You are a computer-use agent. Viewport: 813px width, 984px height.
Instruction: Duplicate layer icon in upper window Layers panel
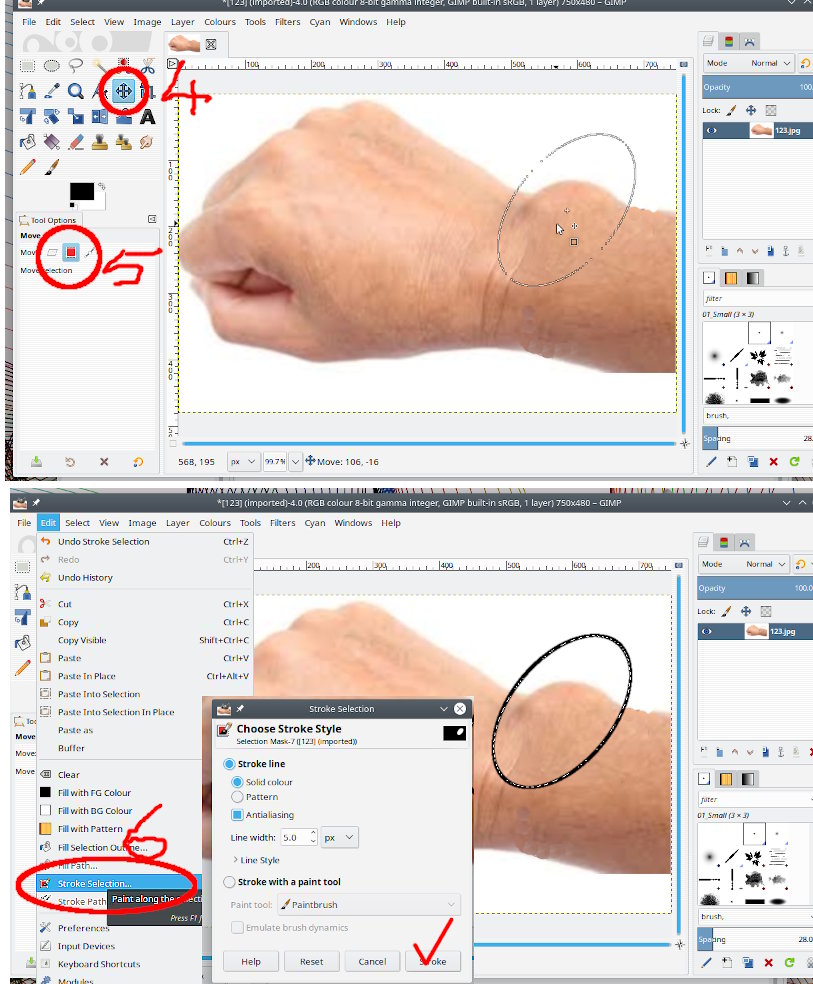pyautogui.click(x=770, y=251)
